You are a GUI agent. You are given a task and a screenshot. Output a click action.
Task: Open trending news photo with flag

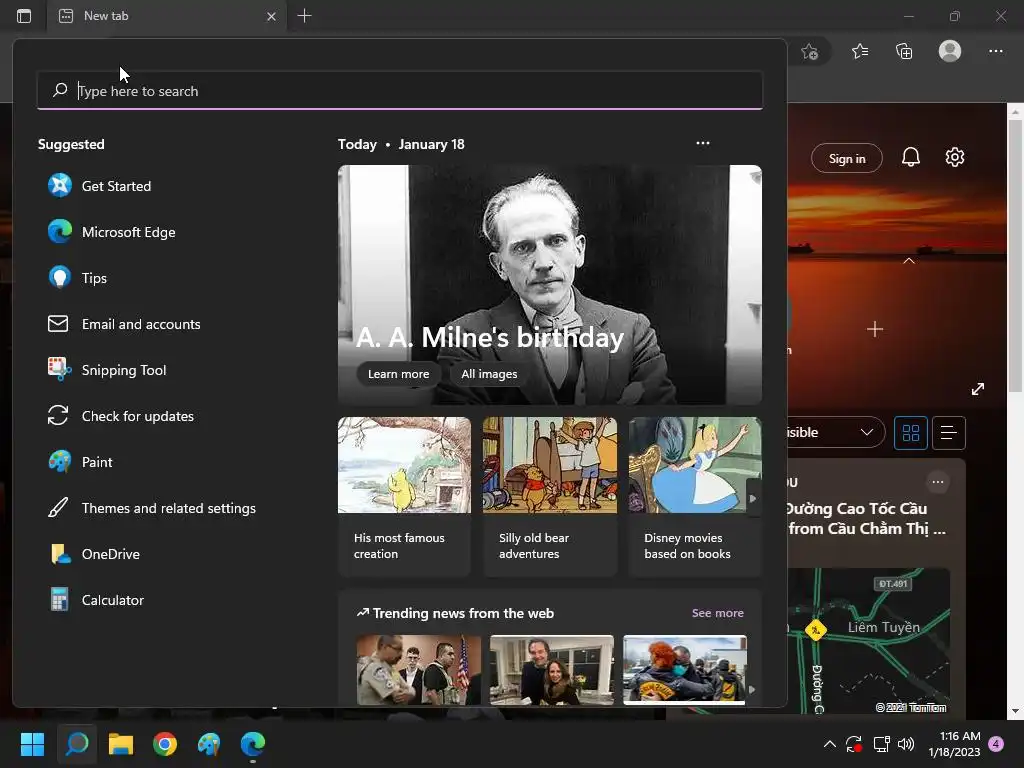[x=419, y=670]
